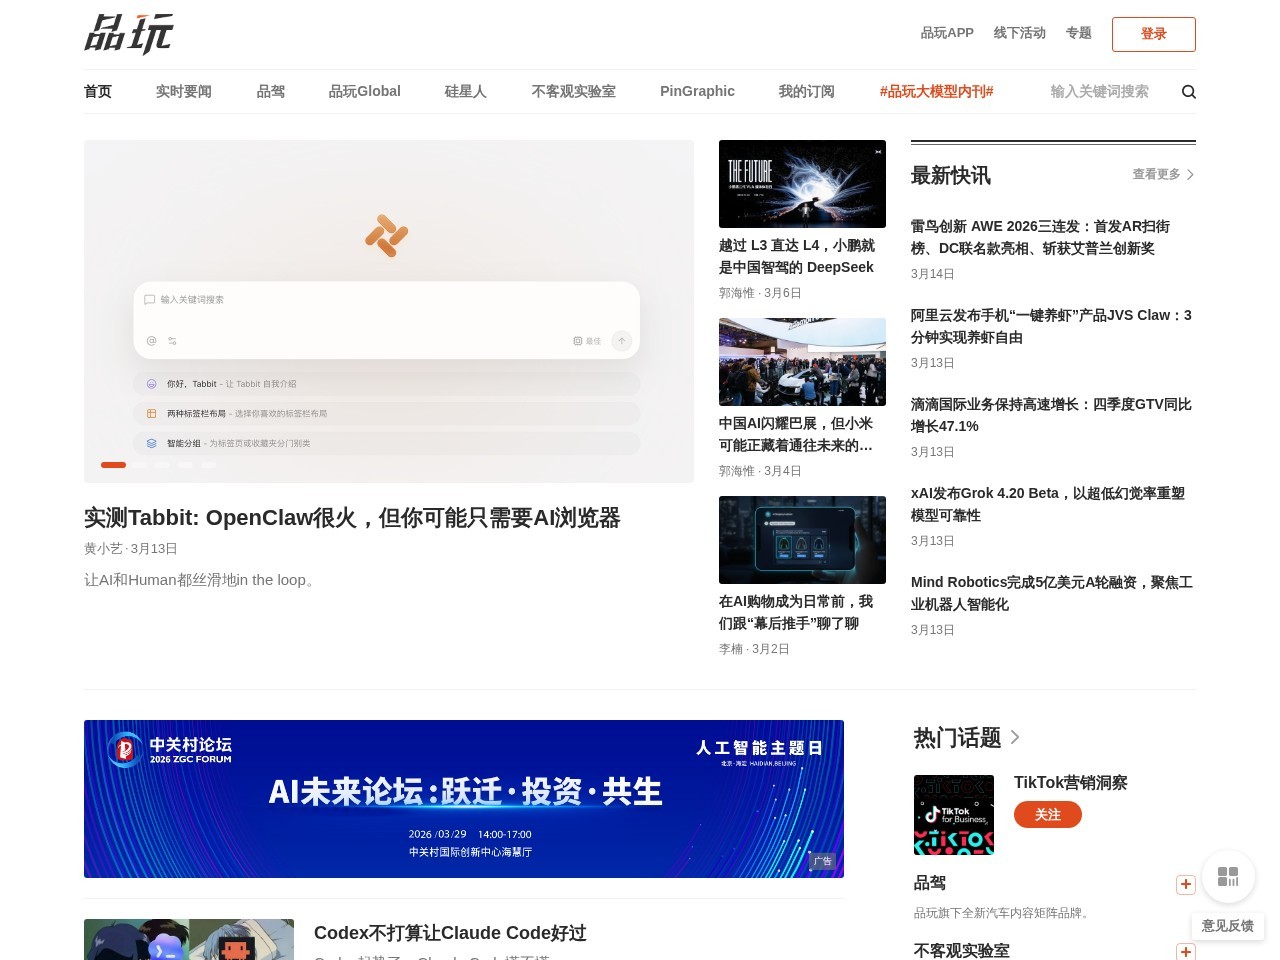This screenshot has width=1280, height=960.
Task: Click the highlighted first carousel dot
Action: click(113, 465)
